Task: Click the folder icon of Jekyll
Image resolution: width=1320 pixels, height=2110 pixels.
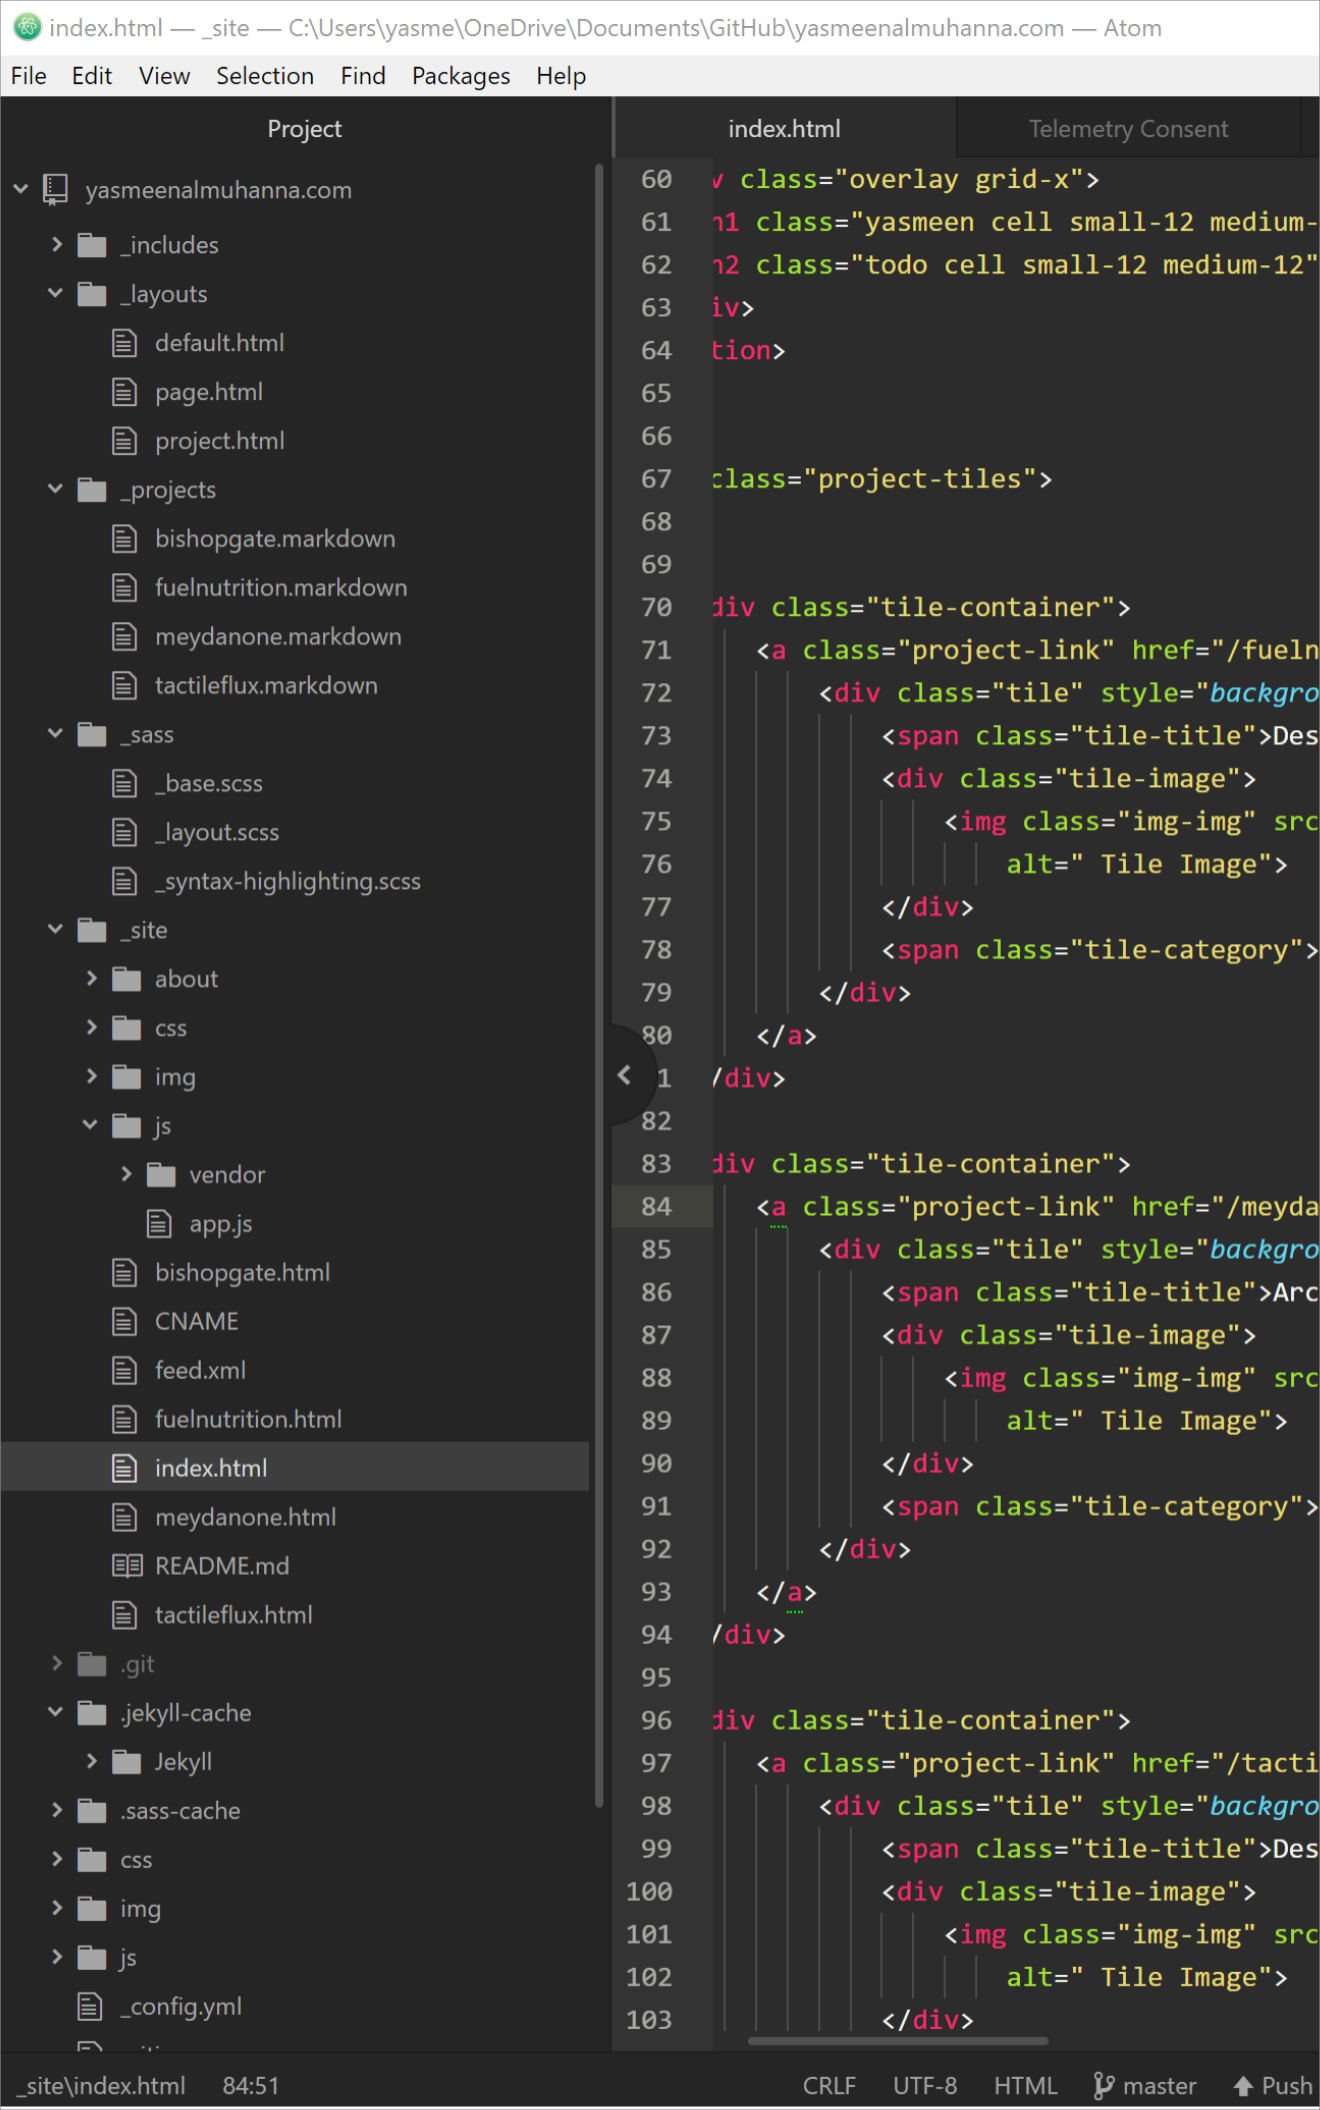Action: tap(127, 1762)
